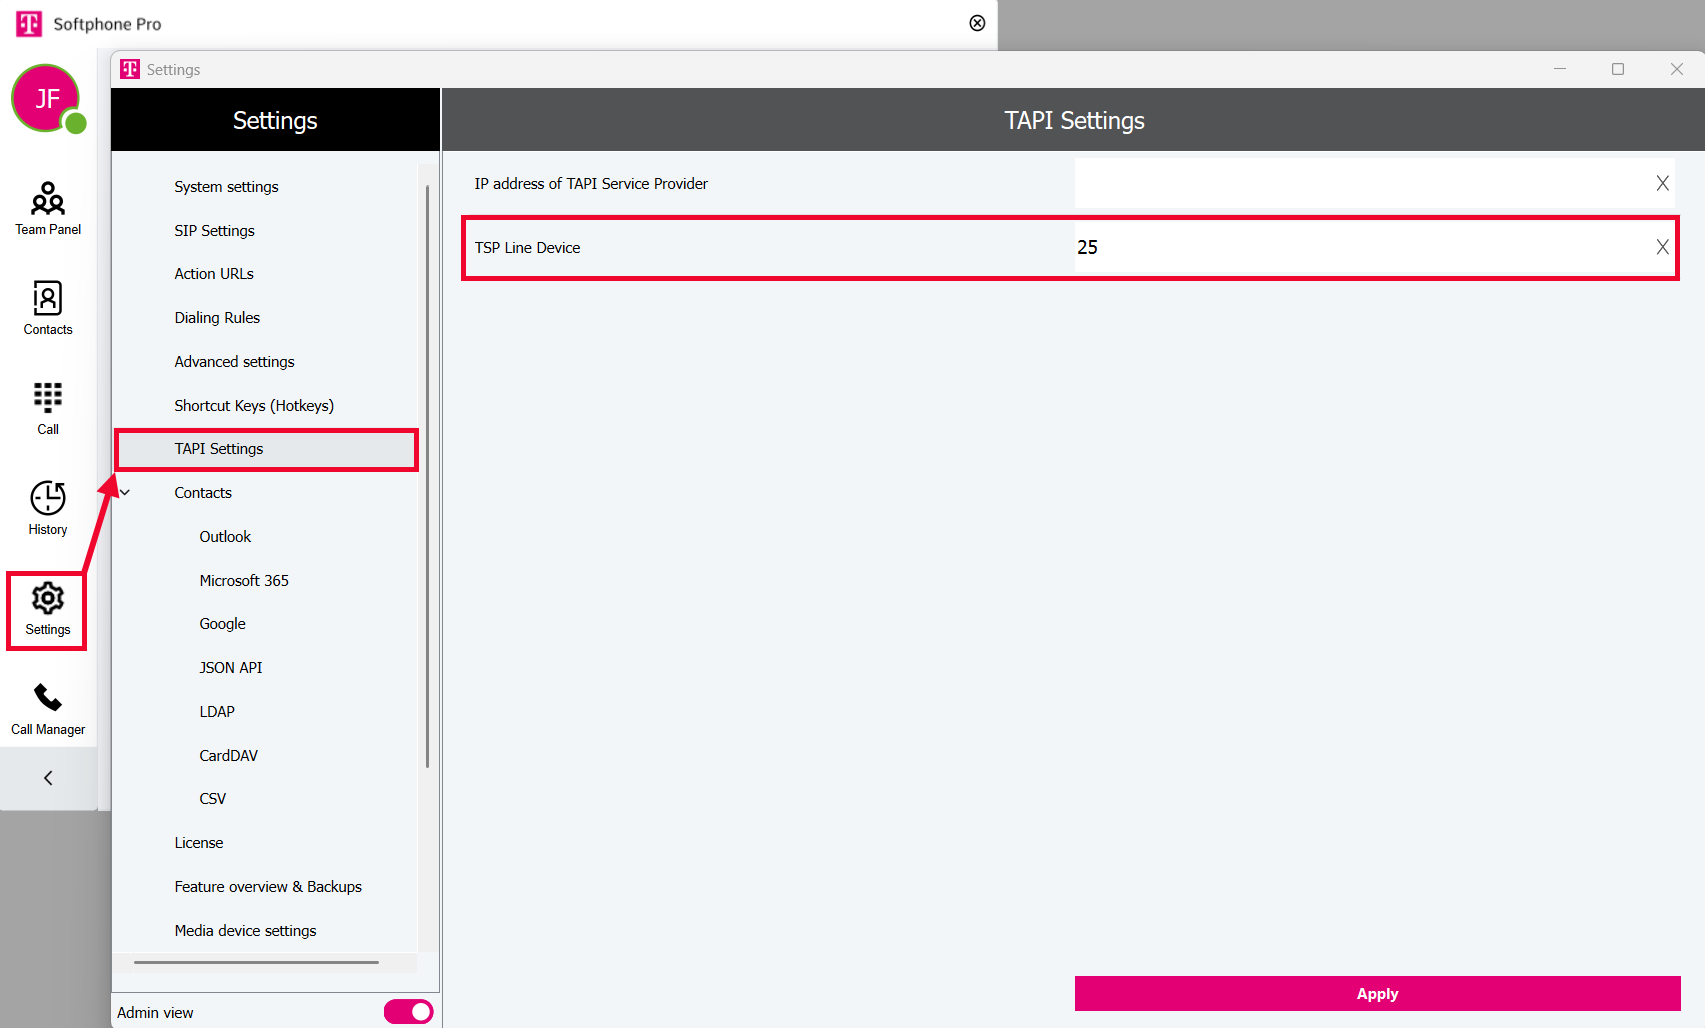The height and width of the screenshot is (1028, 1705).
Task: Open the Call Manager
Action: [x=48, y=708]
